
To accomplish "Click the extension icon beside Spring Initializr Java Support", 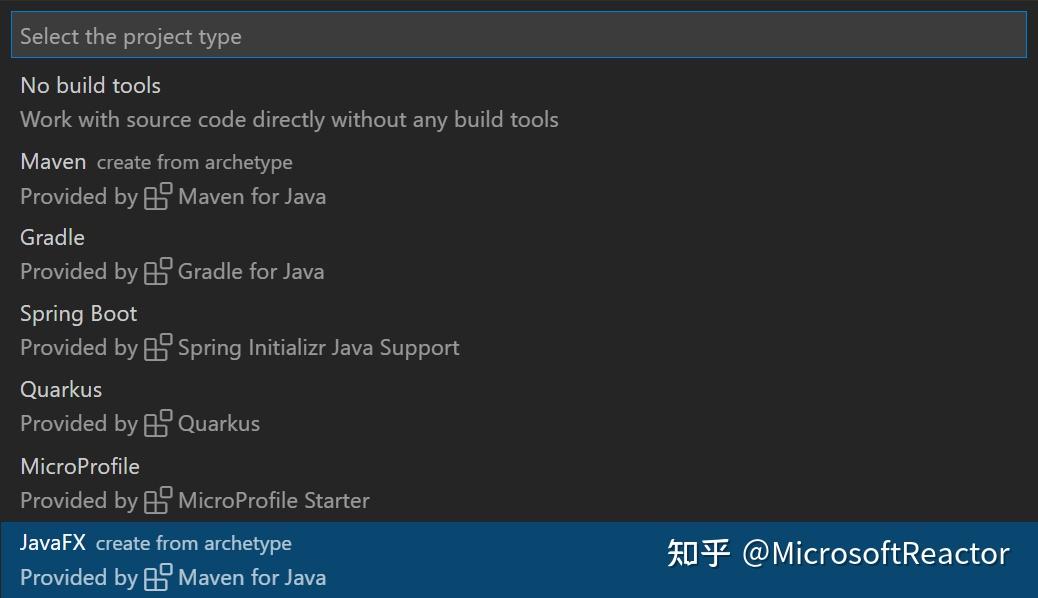I will [158, 347].
